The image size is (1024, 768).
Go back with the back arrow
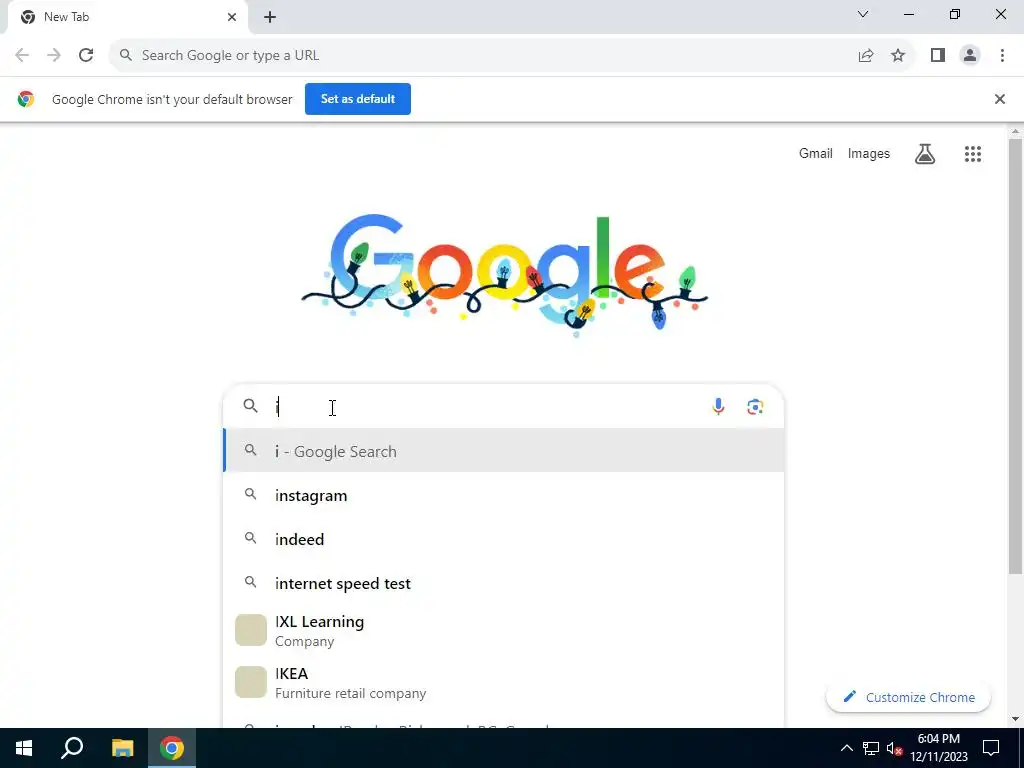22,56
